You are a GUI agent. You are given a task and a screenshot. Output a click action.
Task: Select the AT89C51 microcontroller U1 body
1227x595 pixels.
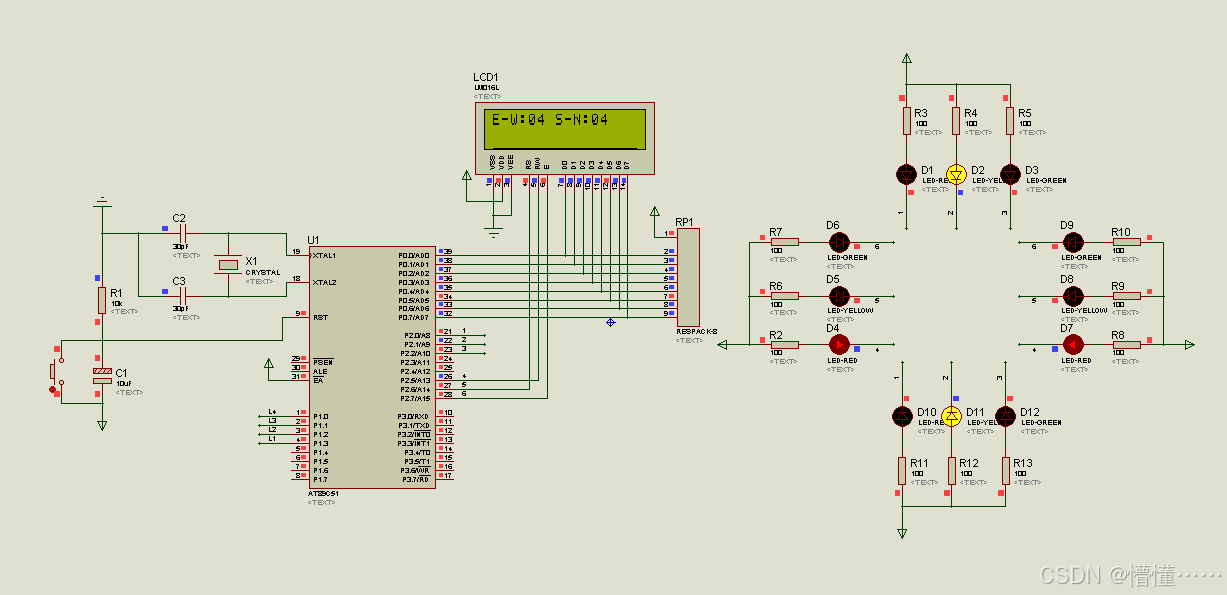point(372,367)
